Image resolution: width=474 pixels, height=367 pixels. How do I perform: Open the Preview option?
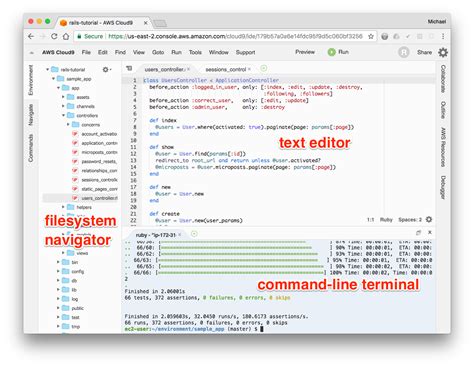[305, 52]
